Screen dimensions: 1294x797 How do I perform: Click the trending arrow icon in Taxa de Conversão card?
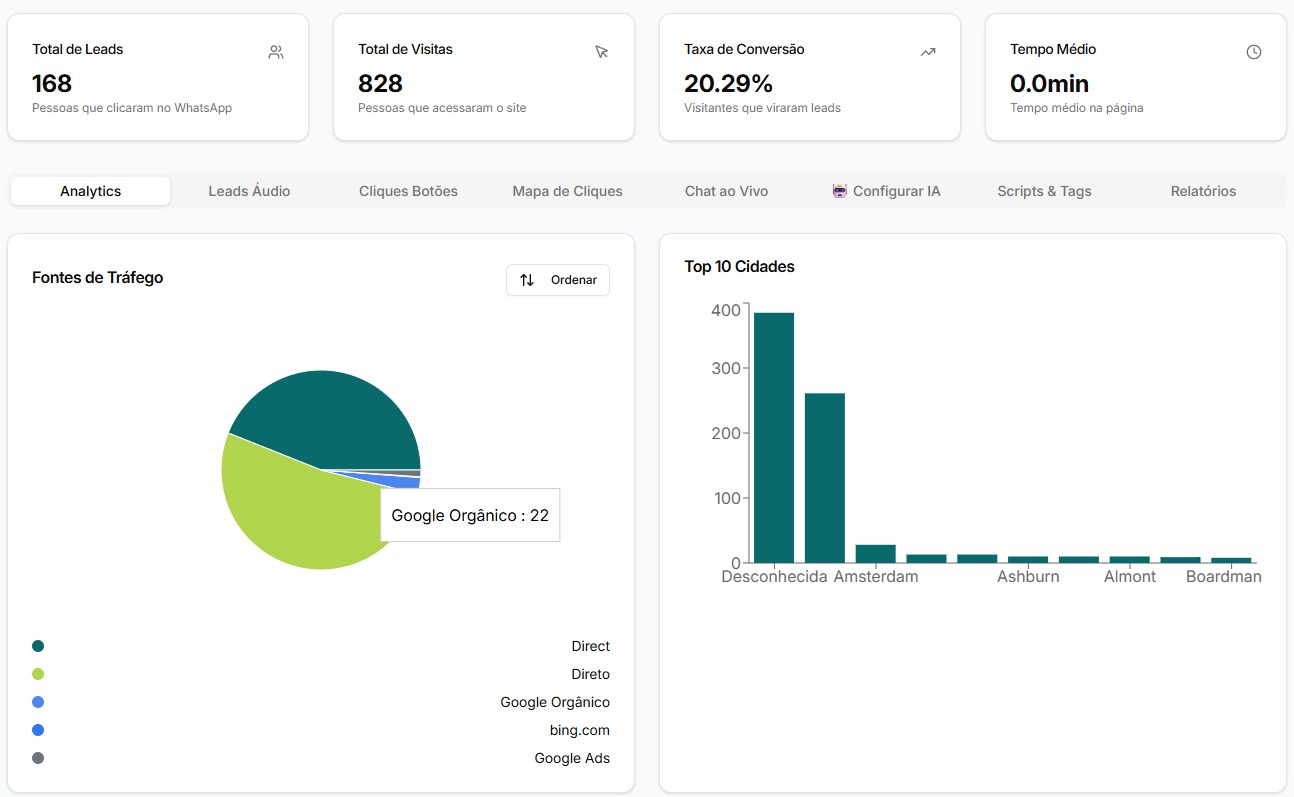(x=928, y=52)
